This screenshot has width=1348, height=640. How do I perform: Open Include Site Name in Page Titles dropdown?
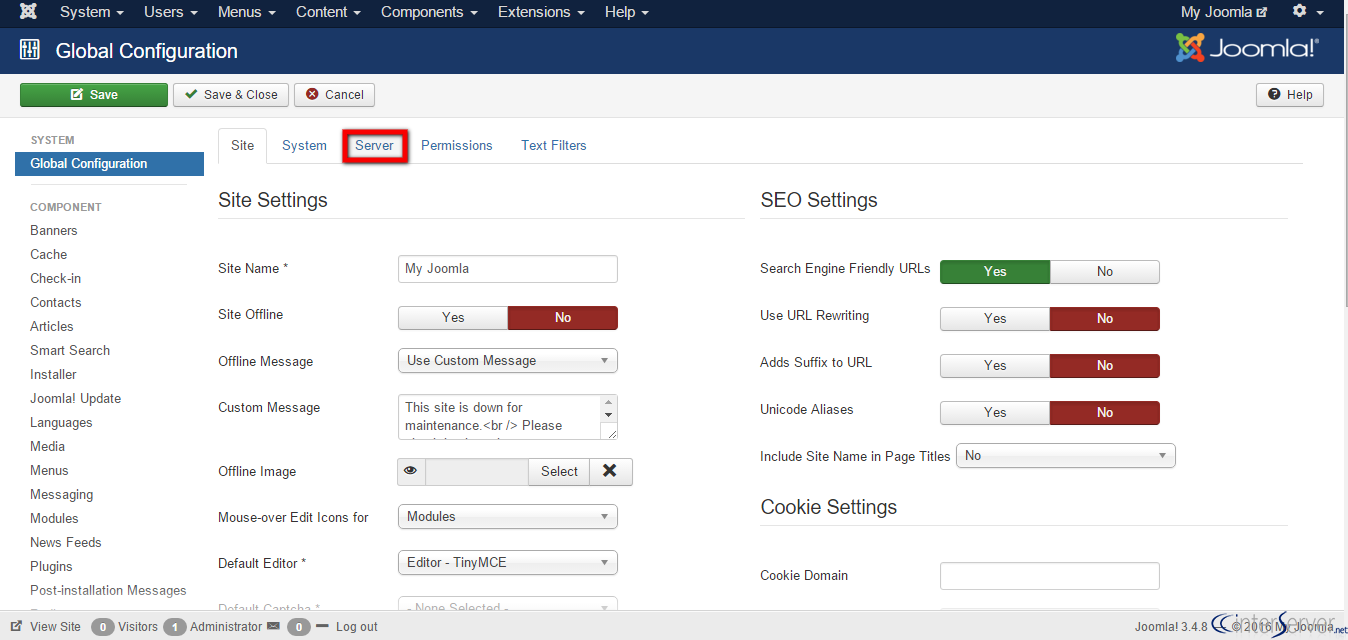(1066, 456)
